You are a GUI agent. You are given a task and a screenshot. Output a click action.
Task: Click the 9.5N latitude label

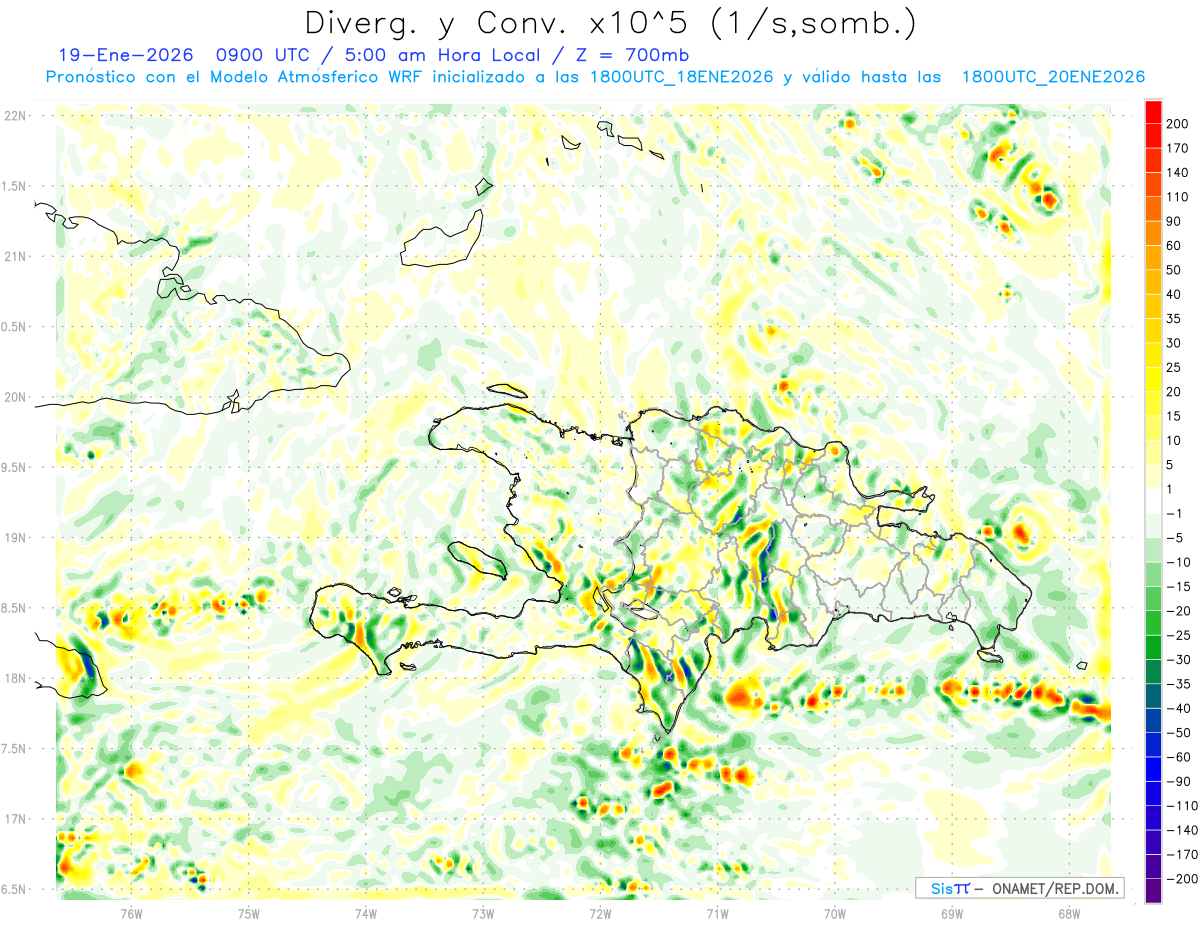(13, 467)
